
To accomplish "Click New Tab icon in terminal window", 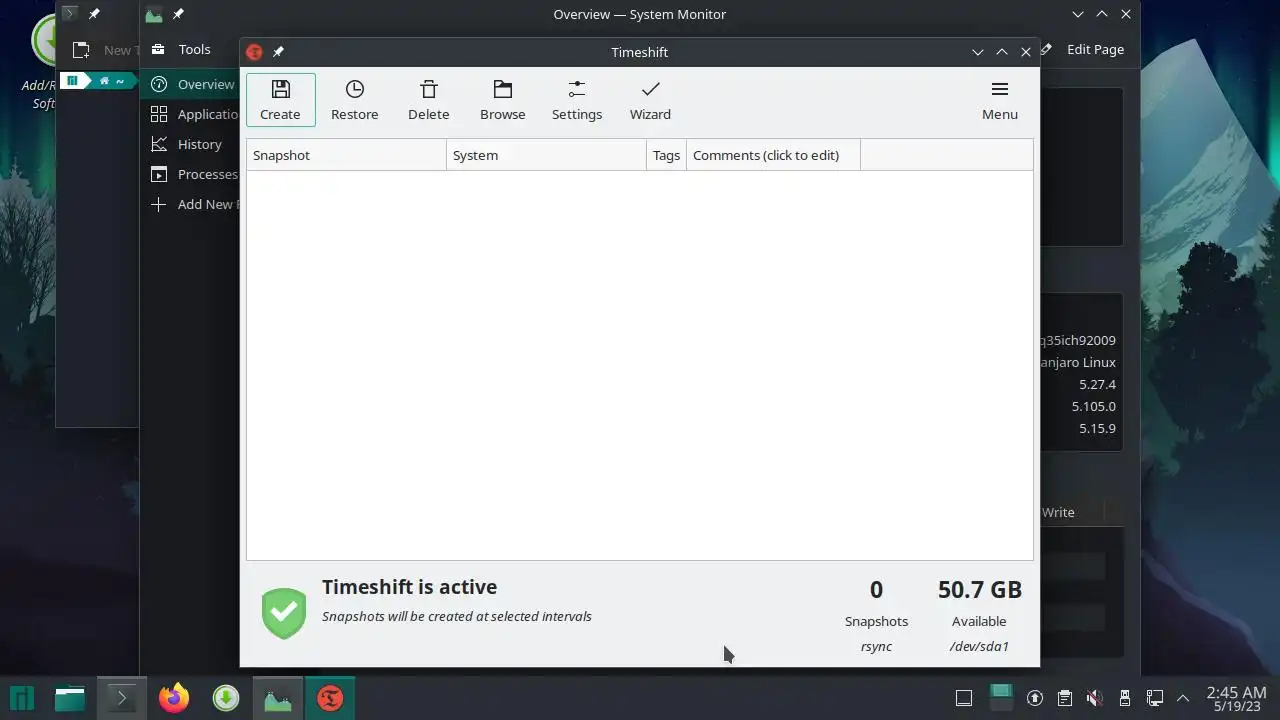I will (82, 50).
